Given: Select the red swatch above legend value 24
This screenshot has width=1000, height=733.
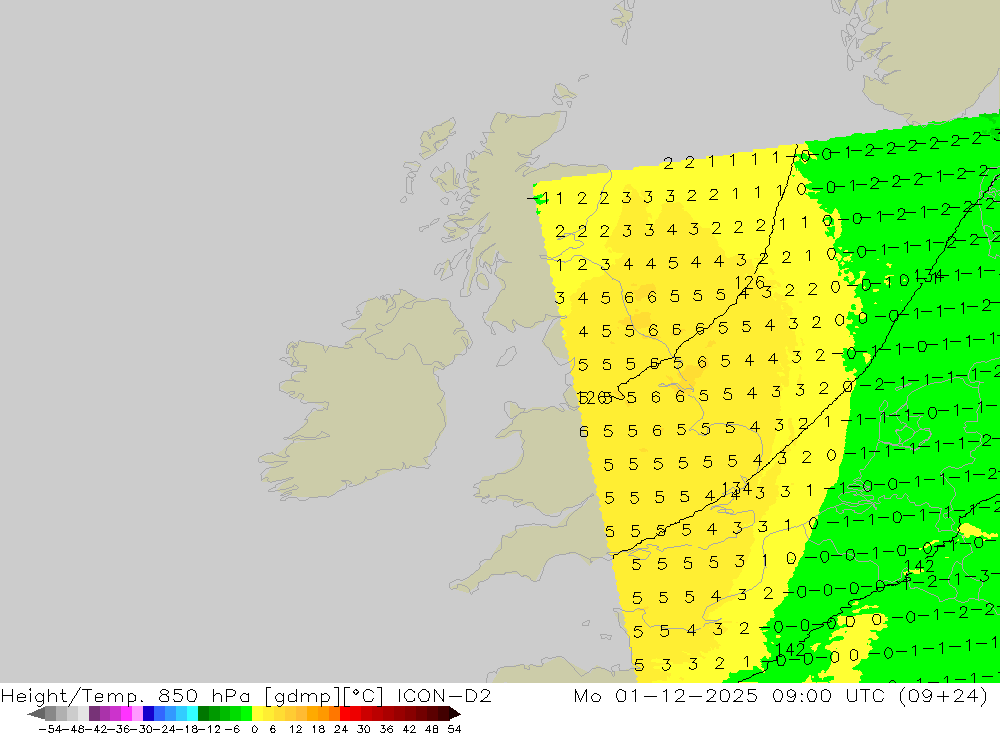Looking at the screenshot, I should click(x=345, y=713).
